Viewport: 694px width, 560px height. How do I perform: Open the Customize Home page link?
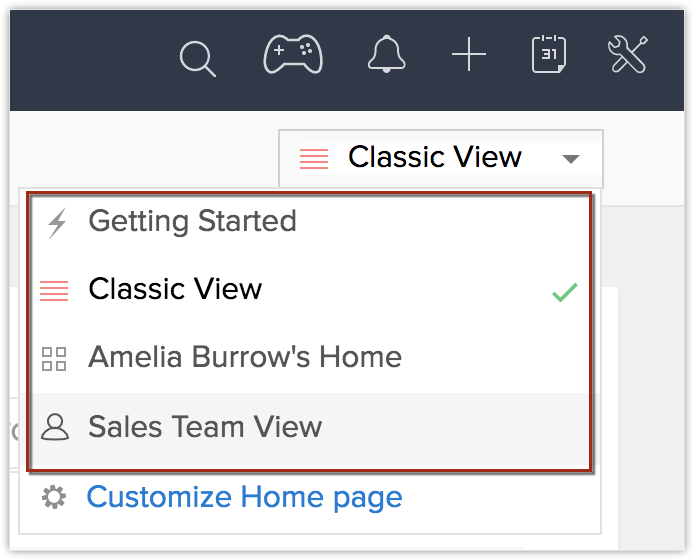[x=244, y=497]
